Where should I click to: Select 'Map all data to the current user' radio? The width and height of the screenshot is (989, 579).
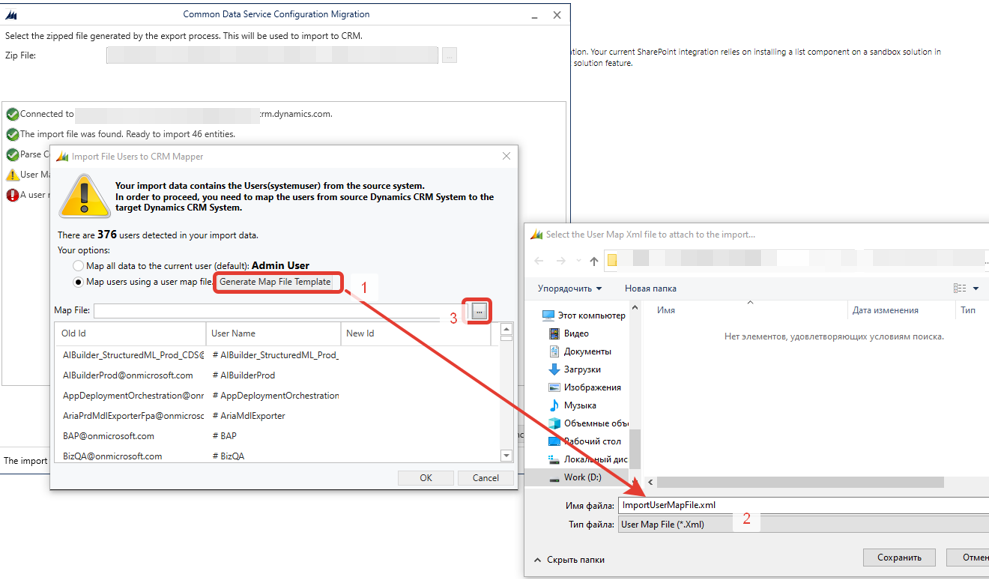pyautogui.click(x=78, y=266)
